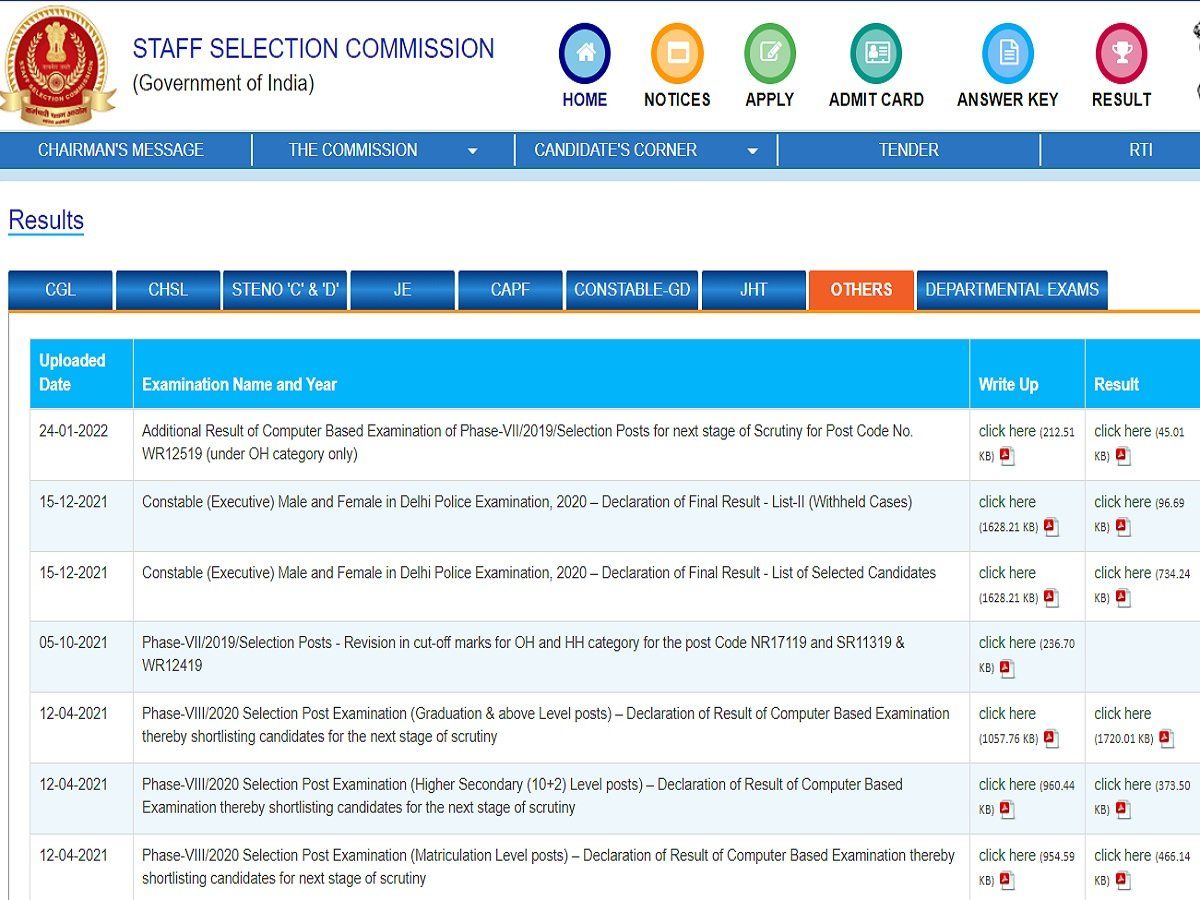Screen dimensions: 1200x900
Task: Open Chairman's Message menu item
Action: [x=121, y=150]
